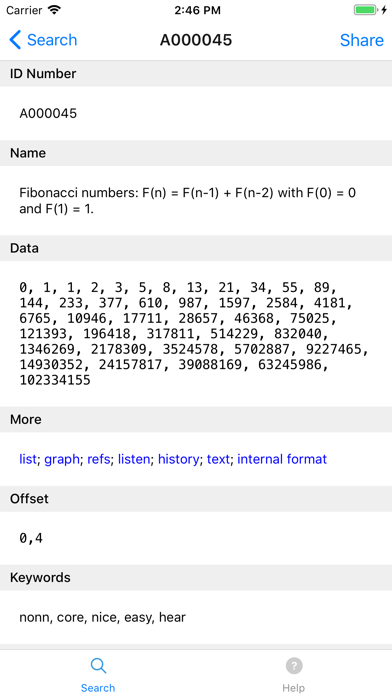Viewport: 392px width, 696px height.
Task: Switch to the Search tab label
Action: (98, 688)
